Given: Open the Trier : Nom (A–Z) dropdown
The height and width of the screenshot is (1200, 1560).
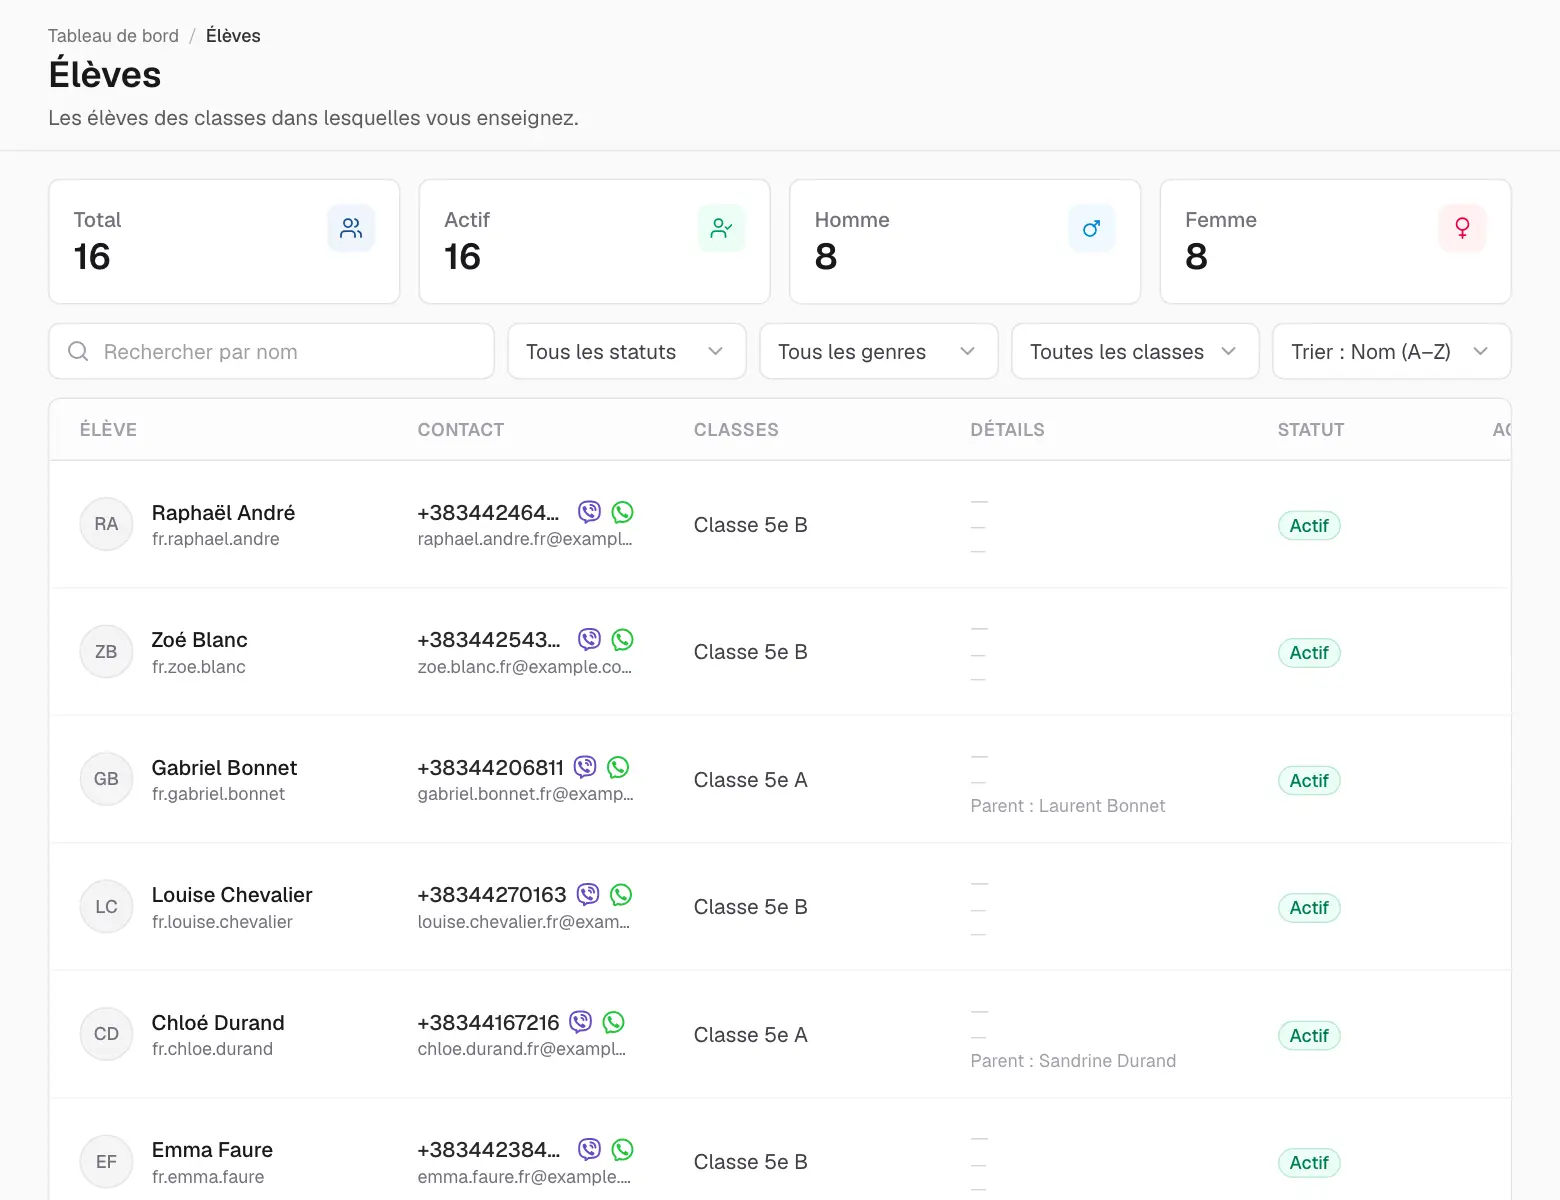Looking at the screenshot, I should point(1391,351).
